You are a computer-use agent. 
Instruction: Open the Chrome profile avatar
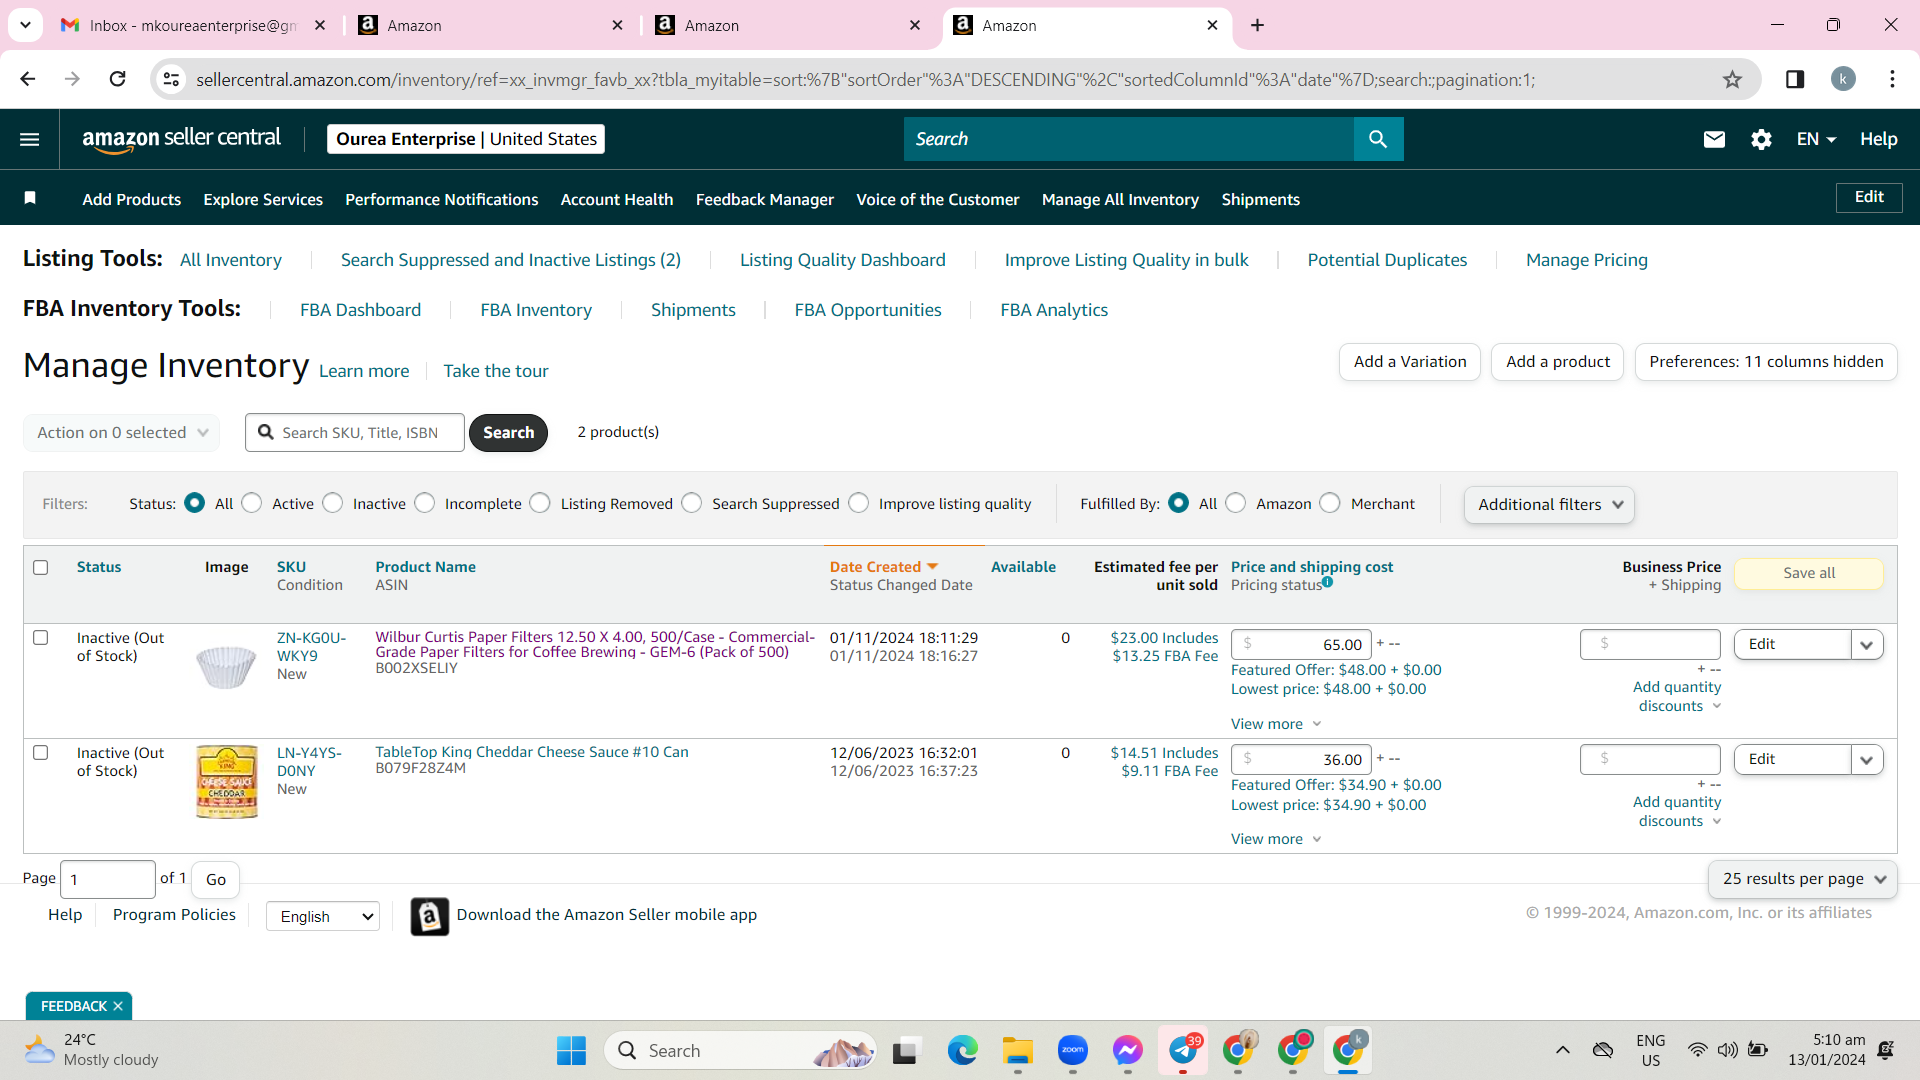coord(1843,79)
